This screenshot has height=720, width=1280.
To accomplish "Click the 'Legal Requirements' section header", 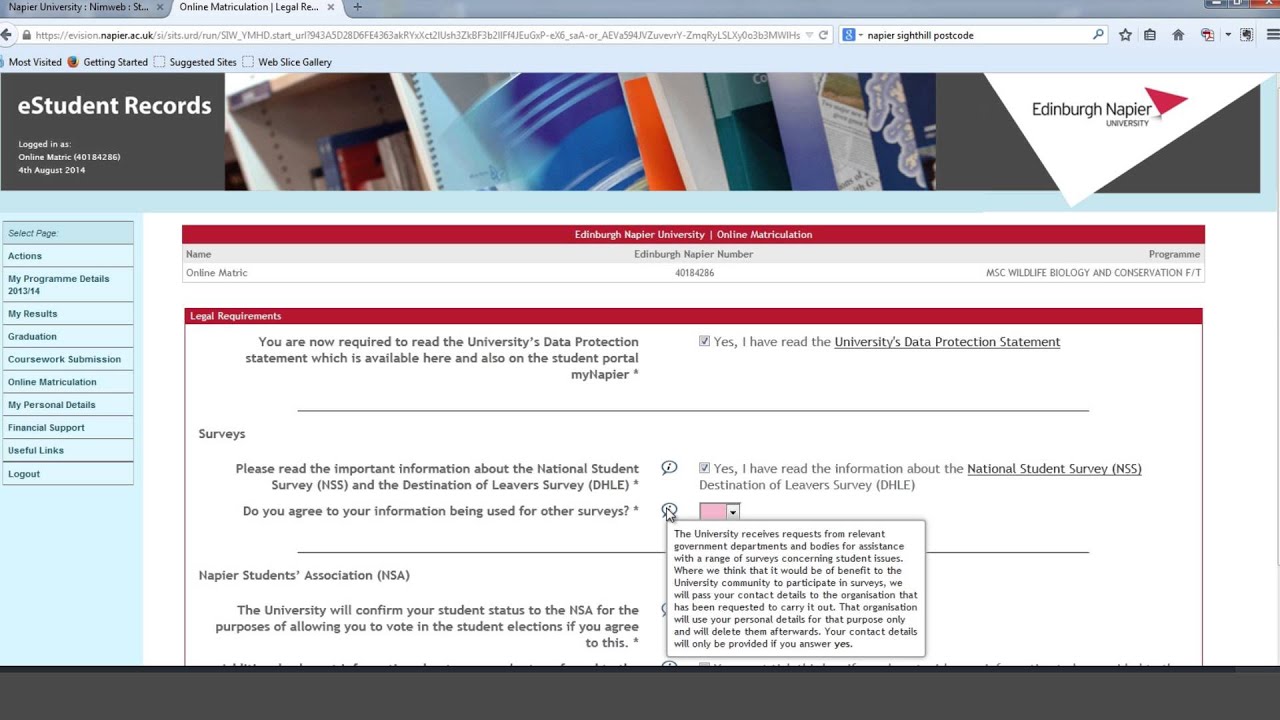I will pos(236,316).
